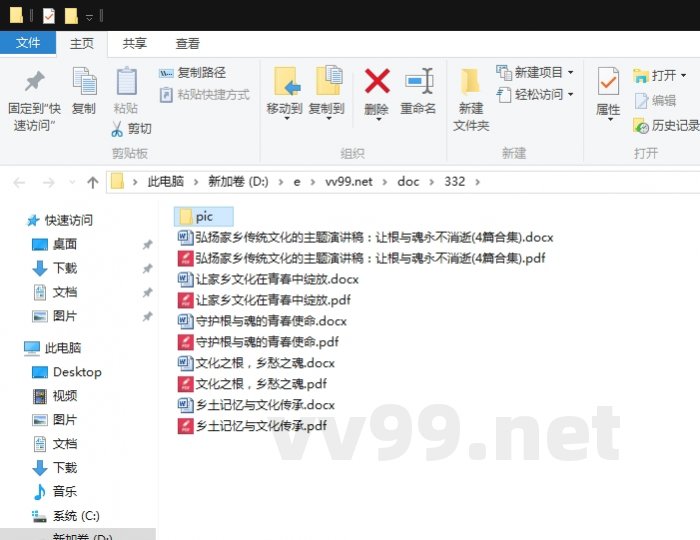The image size is (700, 540).
Task: Expand the chevron after the 332 breadcrumb
Action: [478, 182]
